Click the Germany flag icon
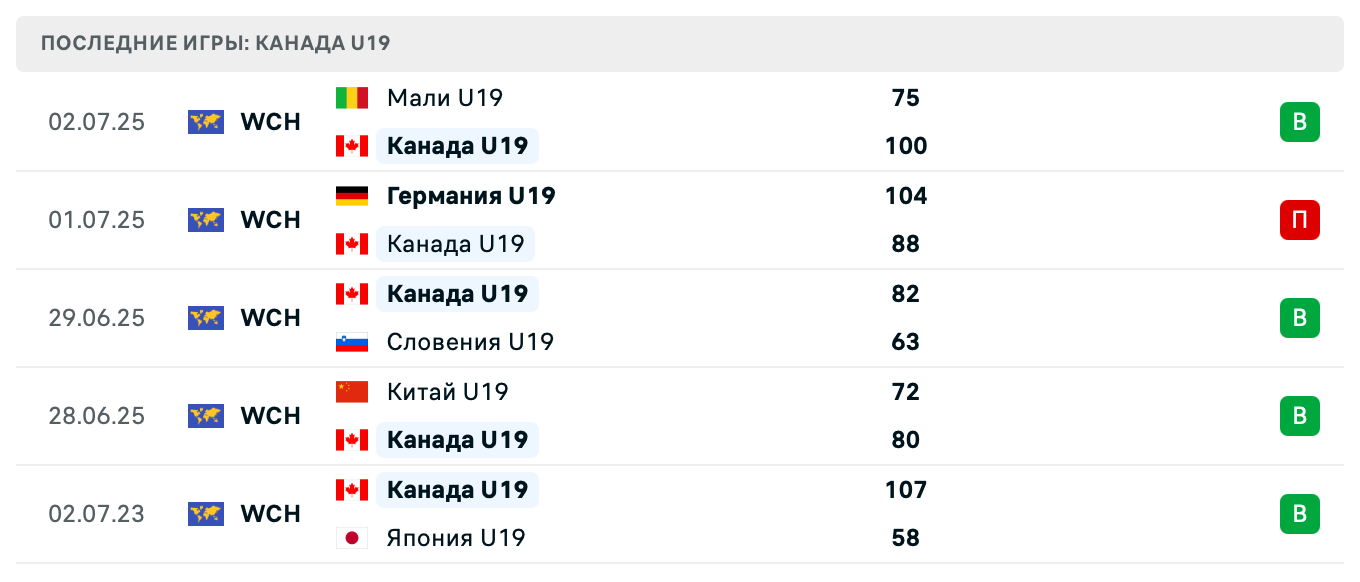Image resolution: width=1360 pixels, height=582 pixels. click(x=351, y=196)
